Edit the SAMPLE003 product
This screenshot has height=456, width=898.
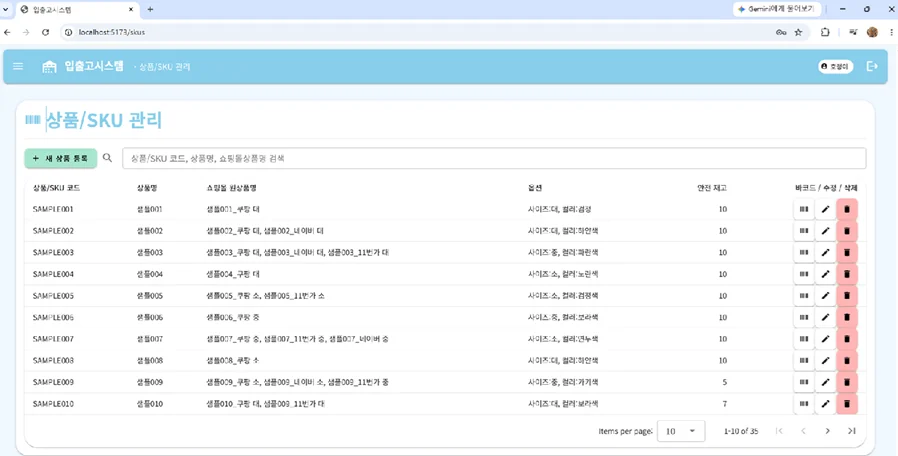coord(825,253)
